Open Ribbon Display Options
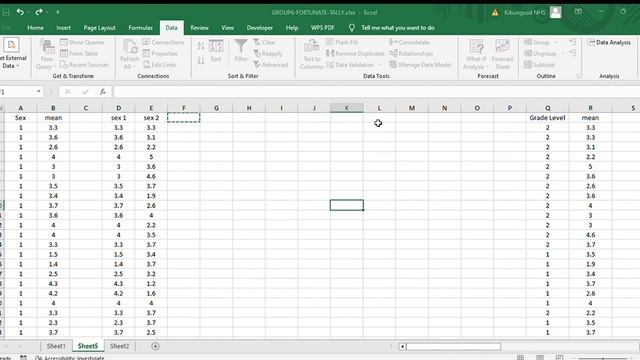Viewport: 640px width, 360px height. 578,12
